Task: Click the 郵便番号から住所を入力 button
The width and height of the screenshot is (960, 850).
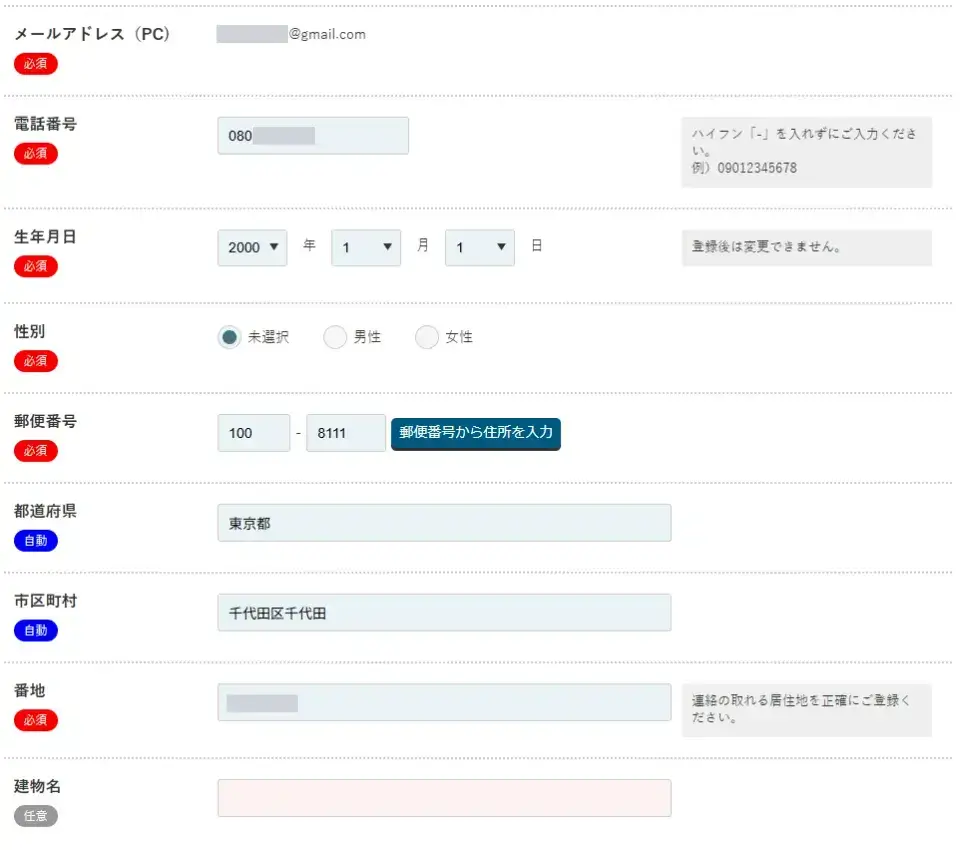Action: 475,434
